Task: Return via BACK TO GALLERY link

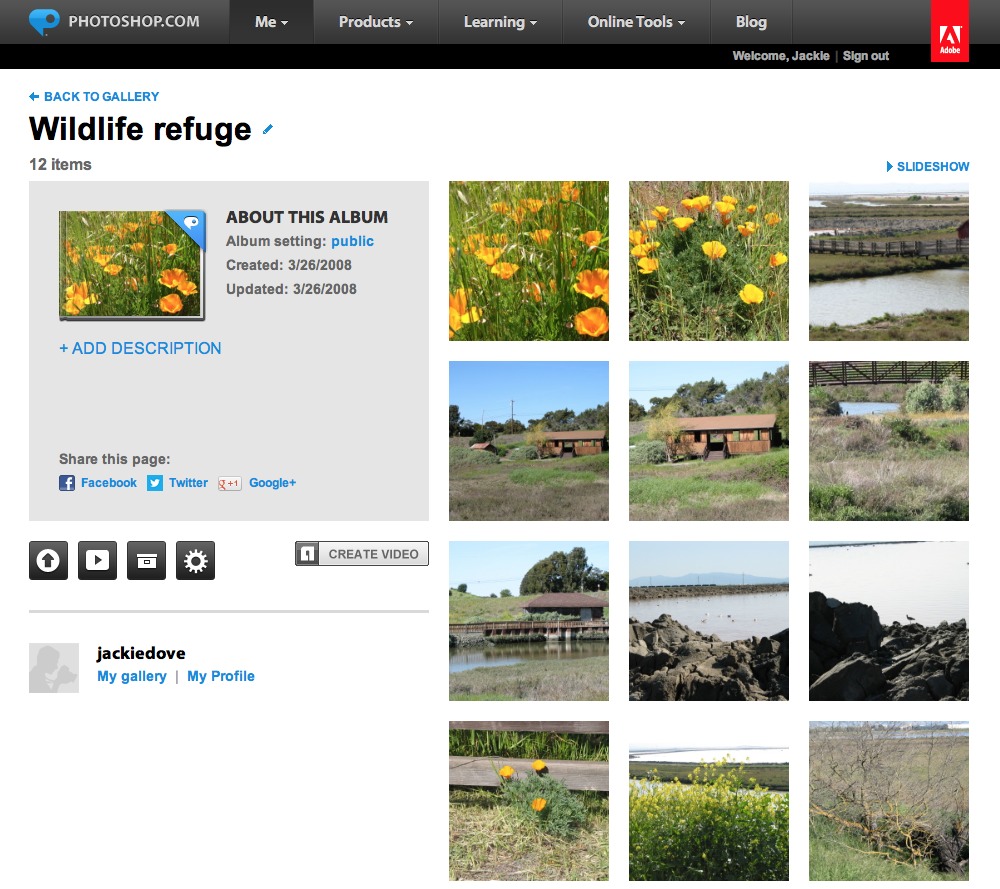Action: coord(101,96)
